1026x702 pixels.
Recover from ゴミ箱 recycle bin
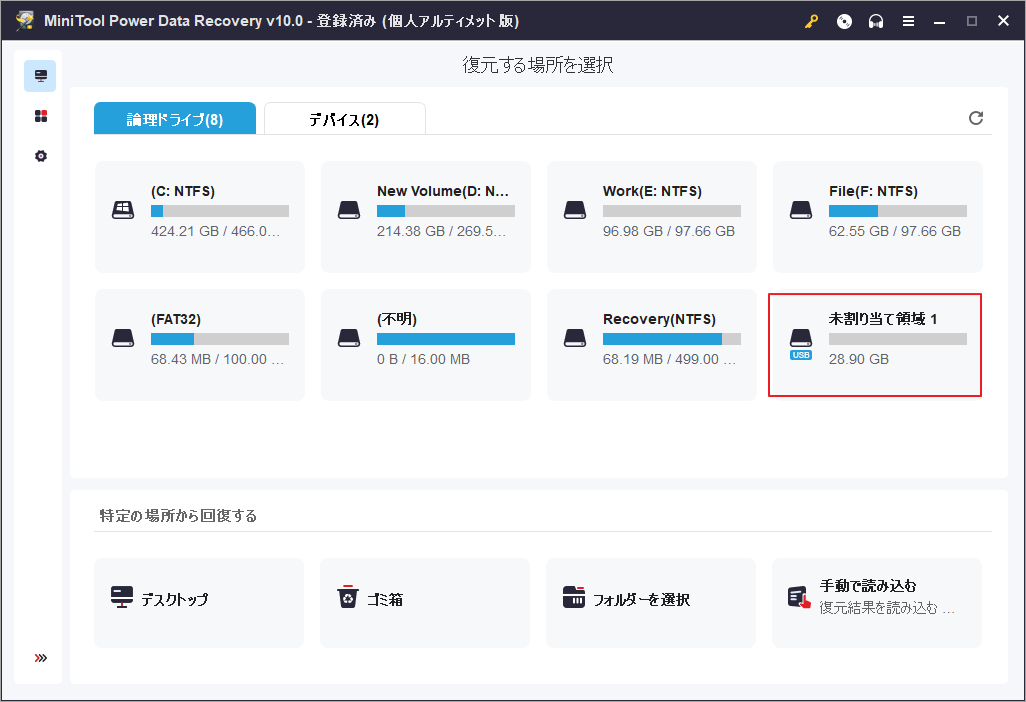pyautogui.click(x=425, y=602)
